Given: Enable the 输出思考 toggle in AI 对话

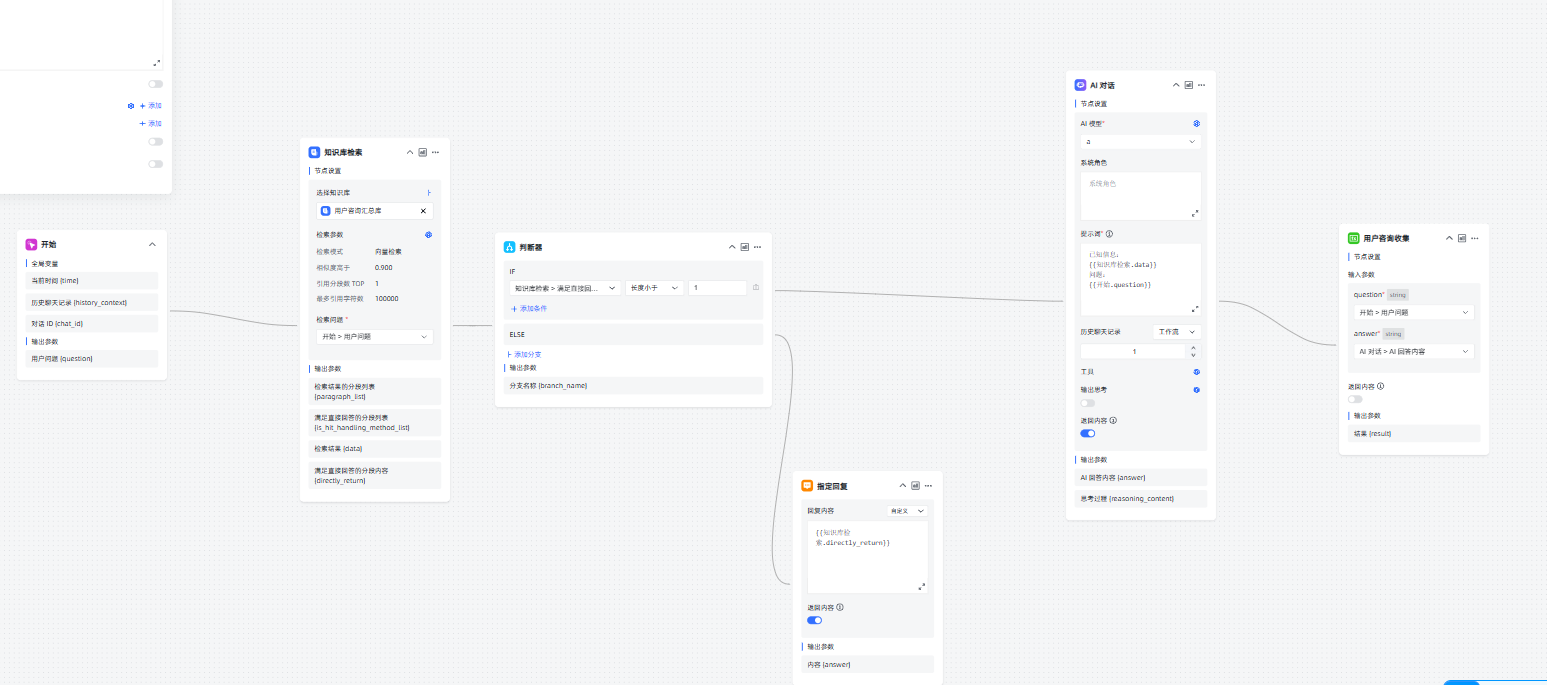Looking at the screenshot, I should (1087, 402).
